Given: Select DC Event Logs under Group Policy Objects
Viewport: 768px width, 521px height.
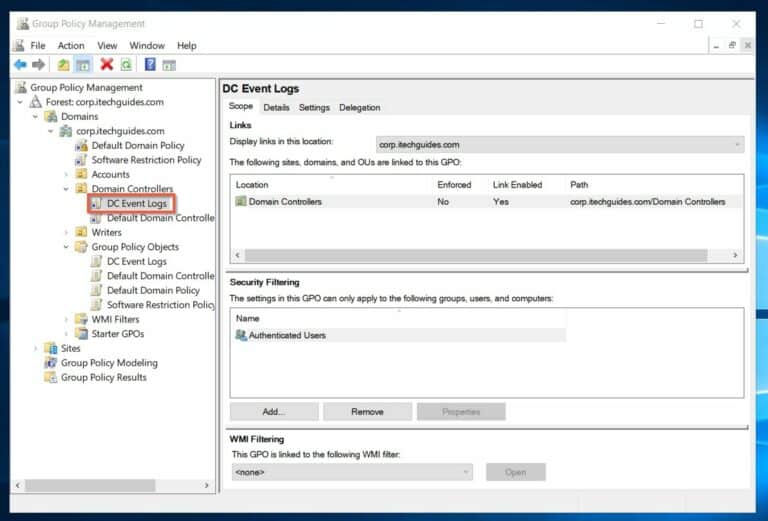Looking at the screenshot, I should (137, 261).
